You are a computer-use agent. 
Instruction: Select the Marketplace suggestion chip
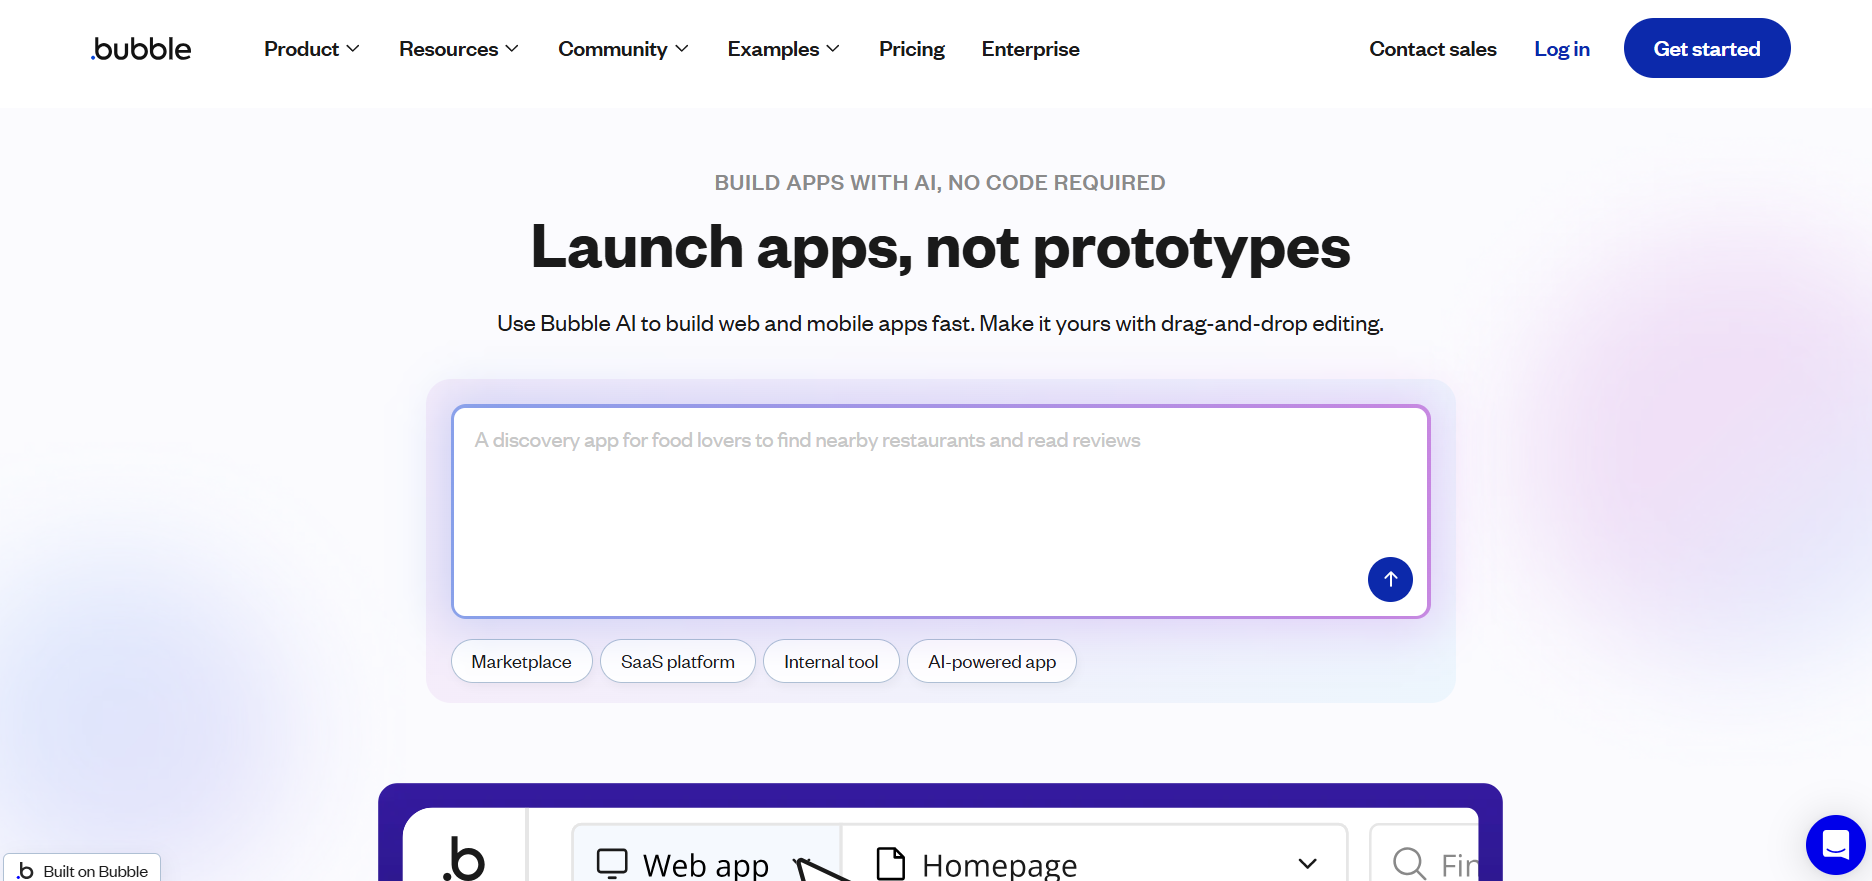tap(521, 661)
